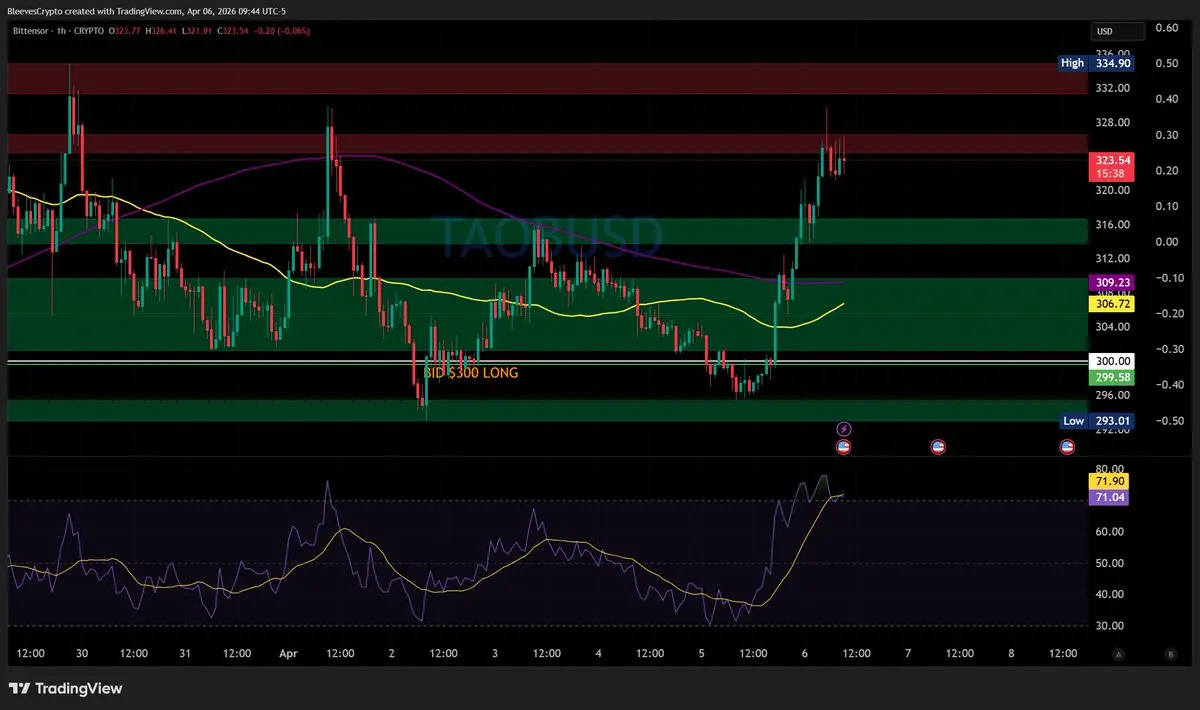Toggle the 'B' scale button

1170,653
